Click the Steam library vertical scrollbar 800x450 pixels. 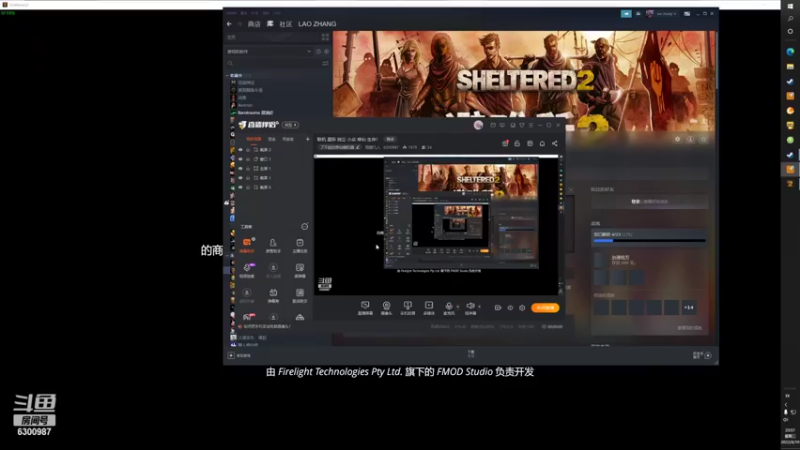point(716,61)
